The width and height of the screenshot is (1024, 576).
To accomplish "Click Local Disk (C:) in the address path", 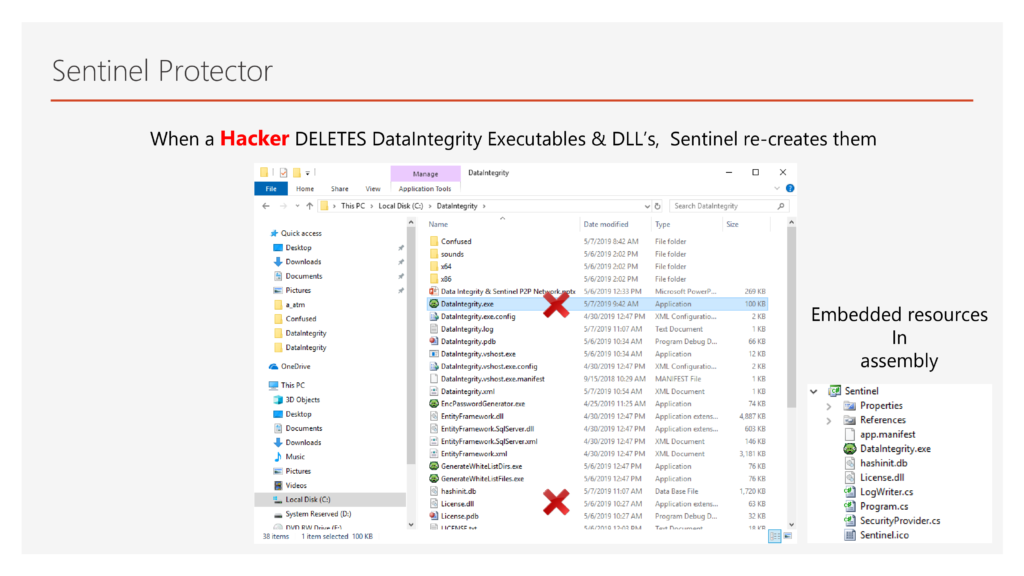I will click(400, 206).
